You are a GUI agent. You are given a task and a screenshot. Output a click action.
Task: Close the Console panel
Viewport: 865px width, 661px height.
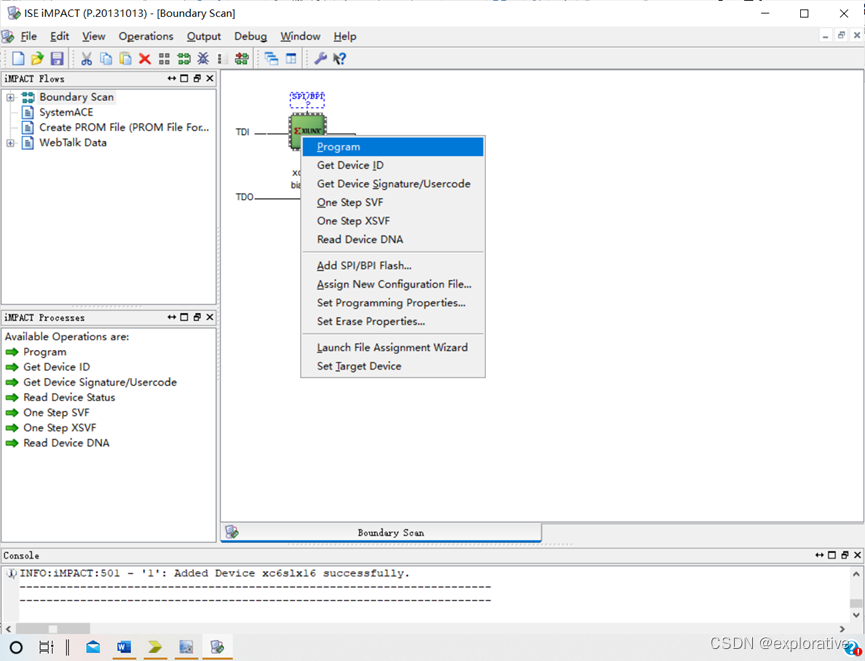click(x=857, y=555)
